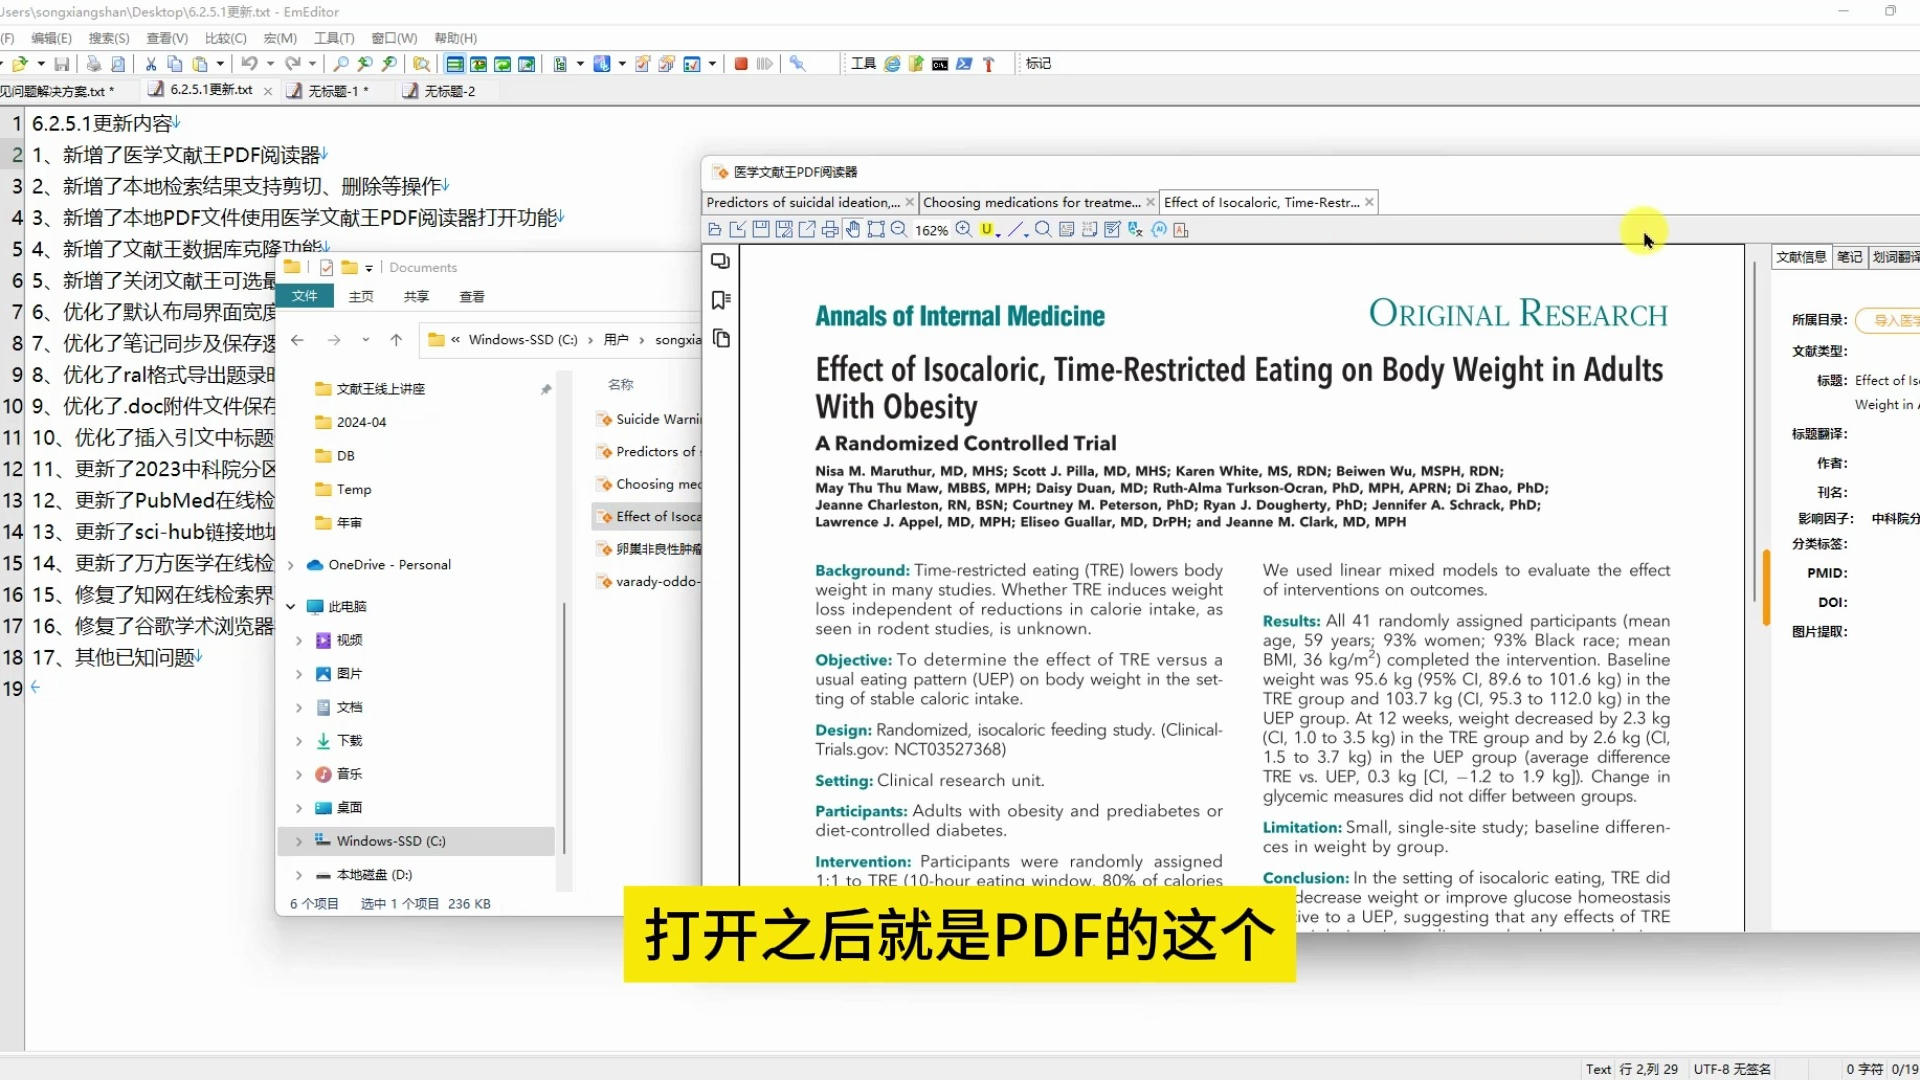Viewport: 1920px width, 1080px height.
Task: Click the note edit icon in PDF toolbar
Action: tap(1112, 230)
